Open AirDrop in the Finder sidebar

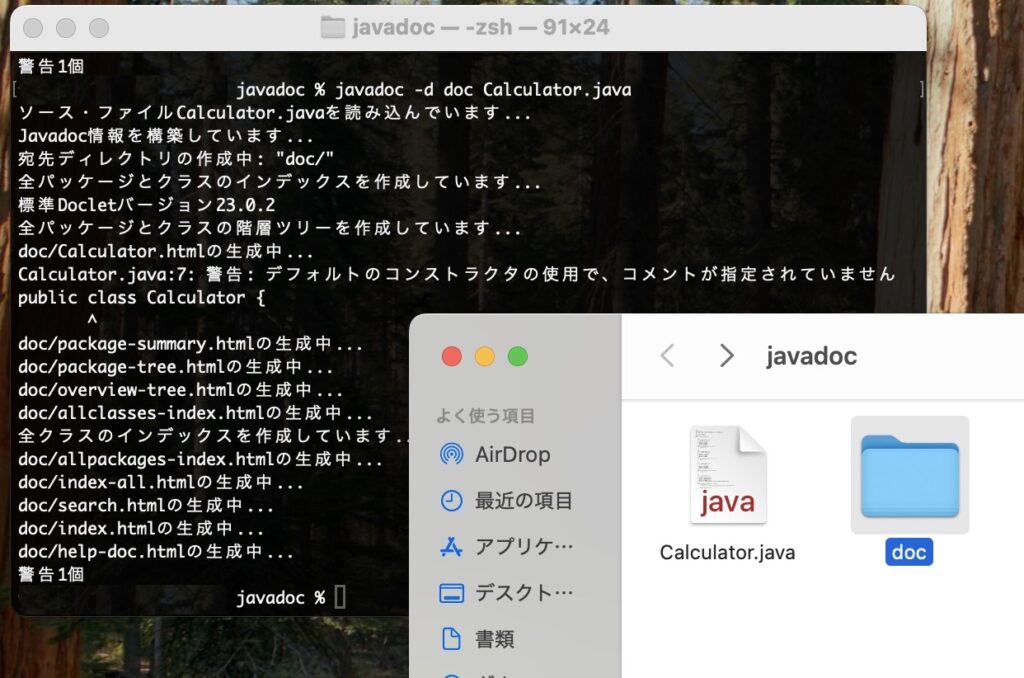coord(495,455)
